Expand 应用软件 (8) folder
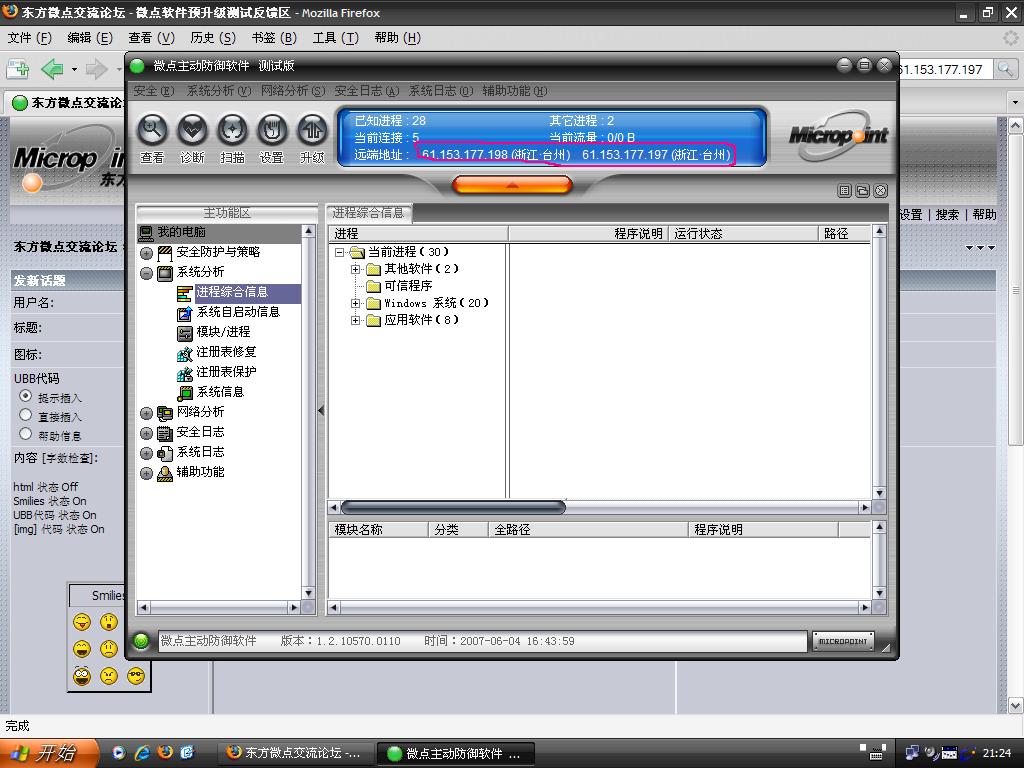1024x768 pixels. 355,320
